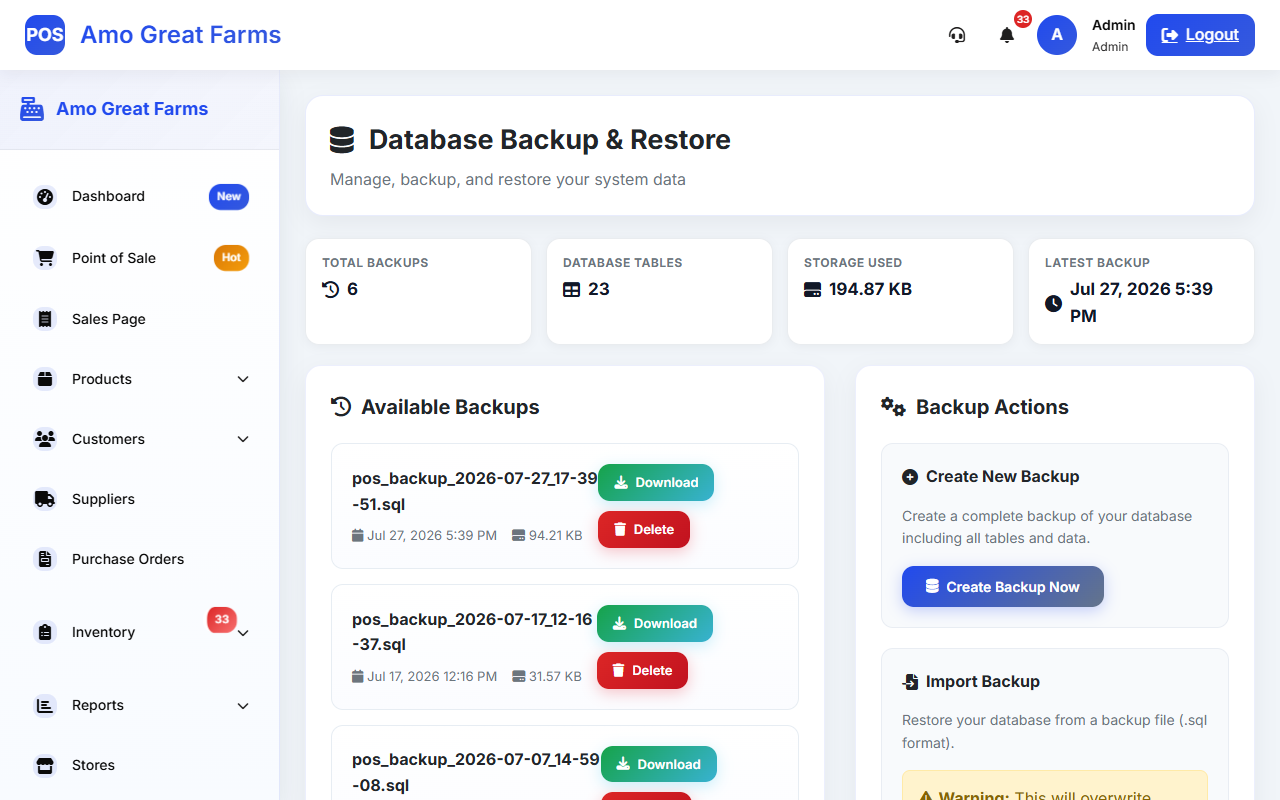Screen dimensions: 1280x800
Task: Delete pos_backup_2026-07-27 backup
Action: [x=644, y=529]
